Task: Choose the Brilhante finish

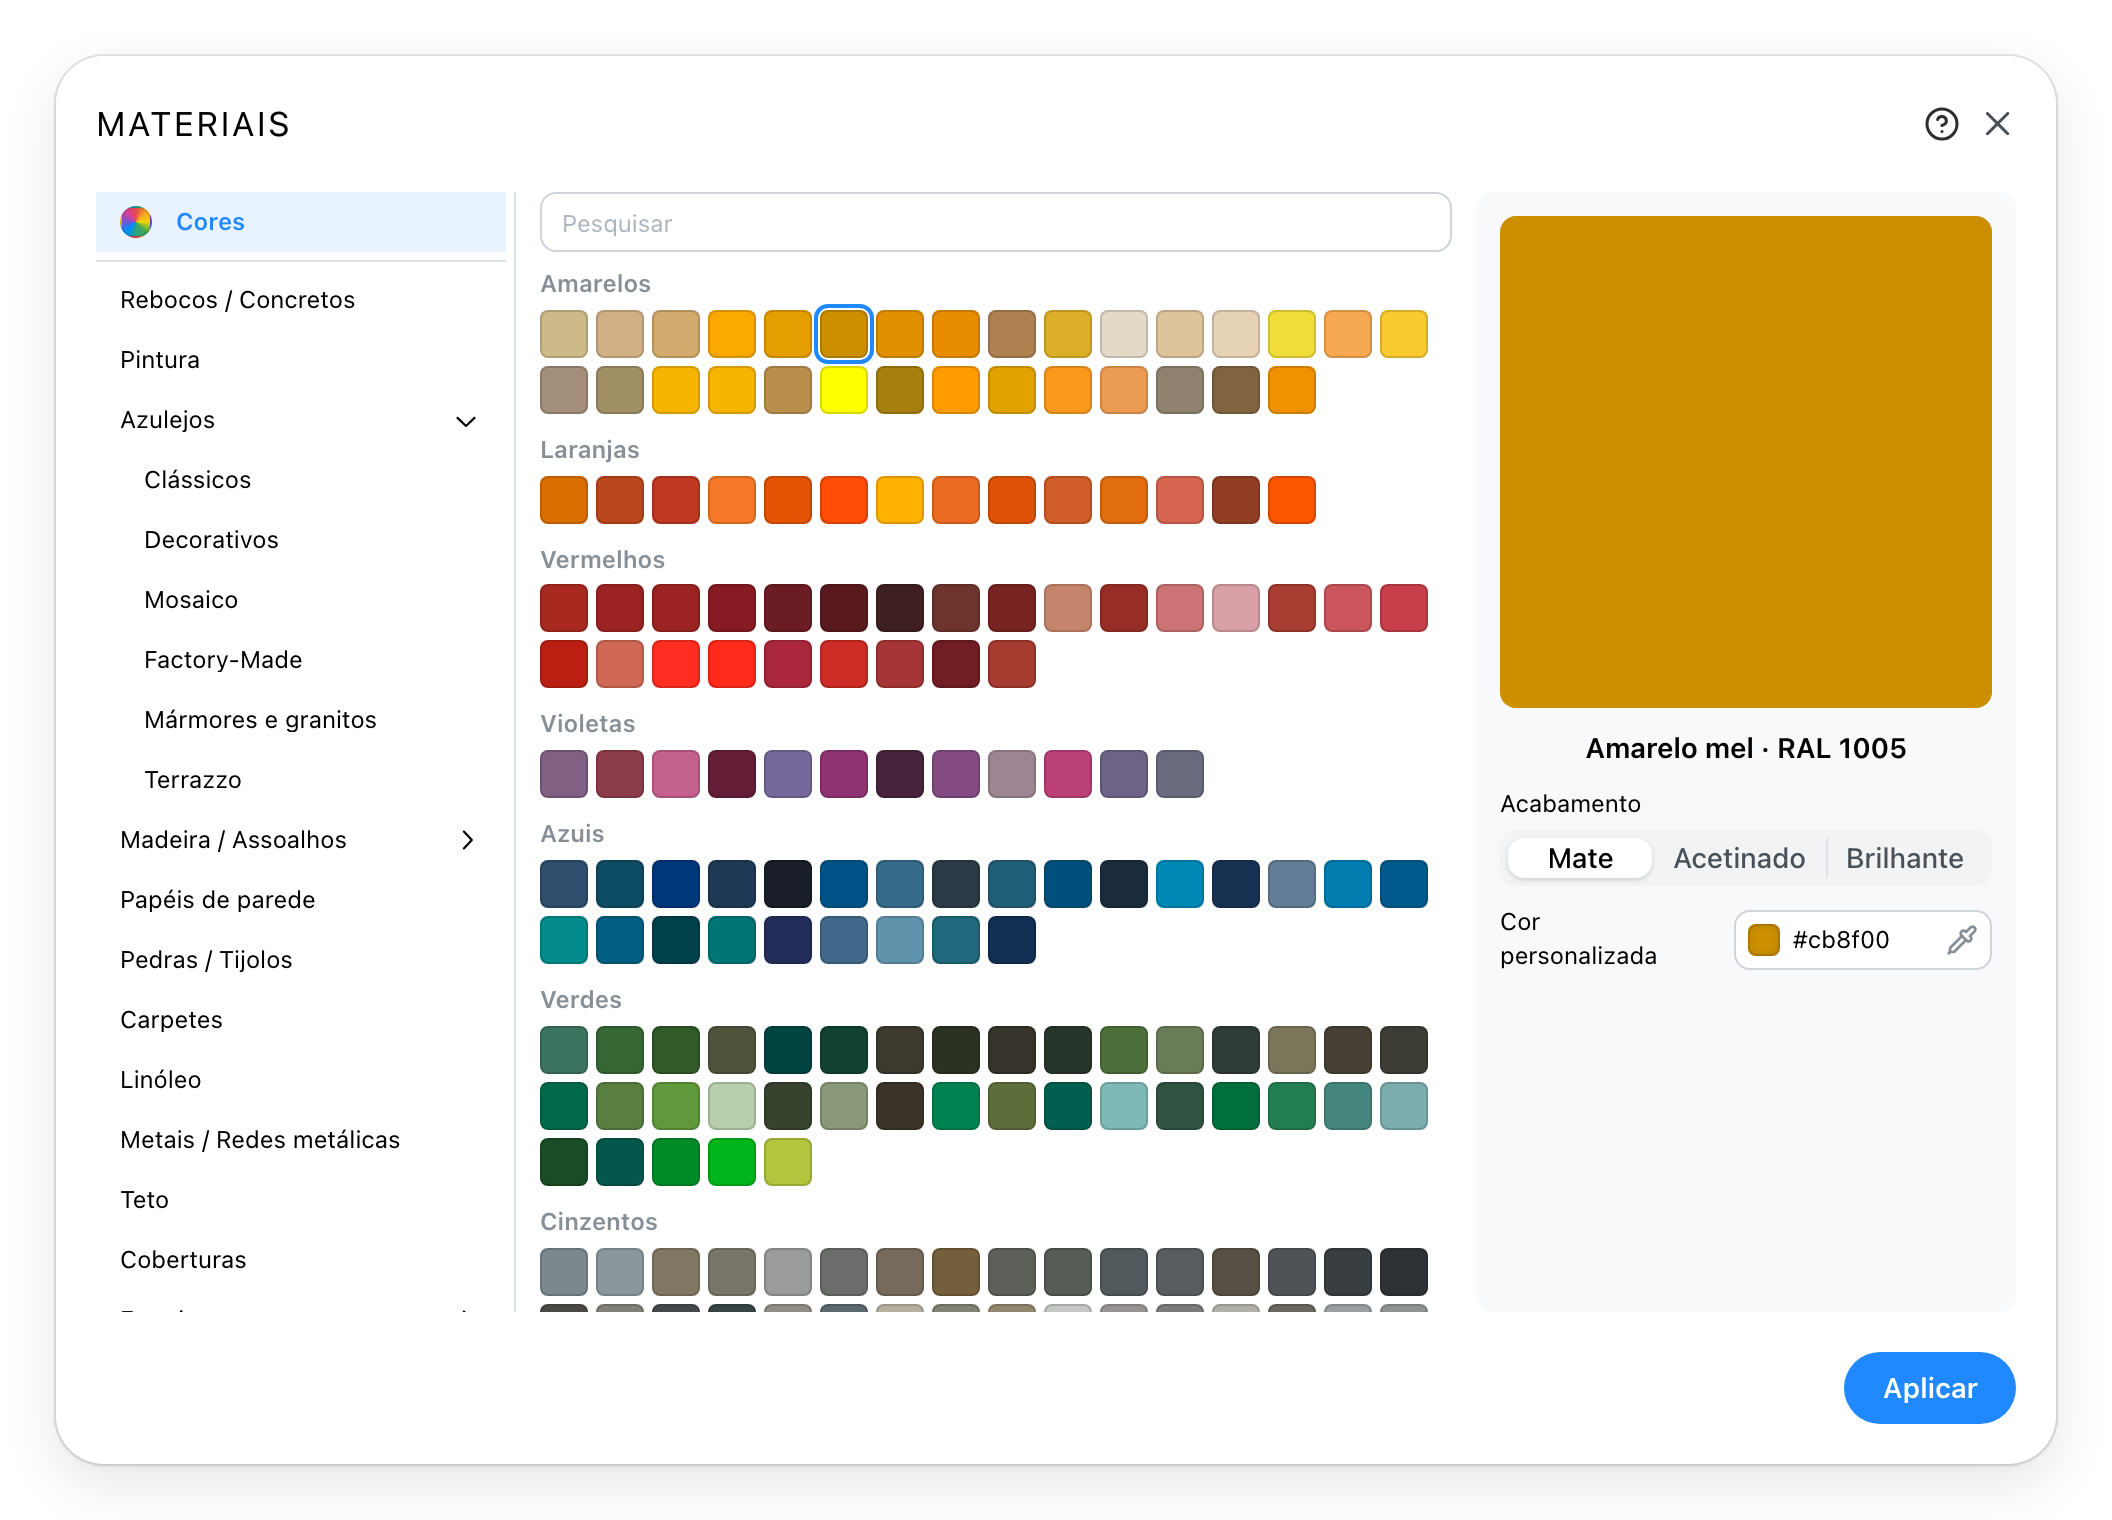Action: (x=1904, y=858)
